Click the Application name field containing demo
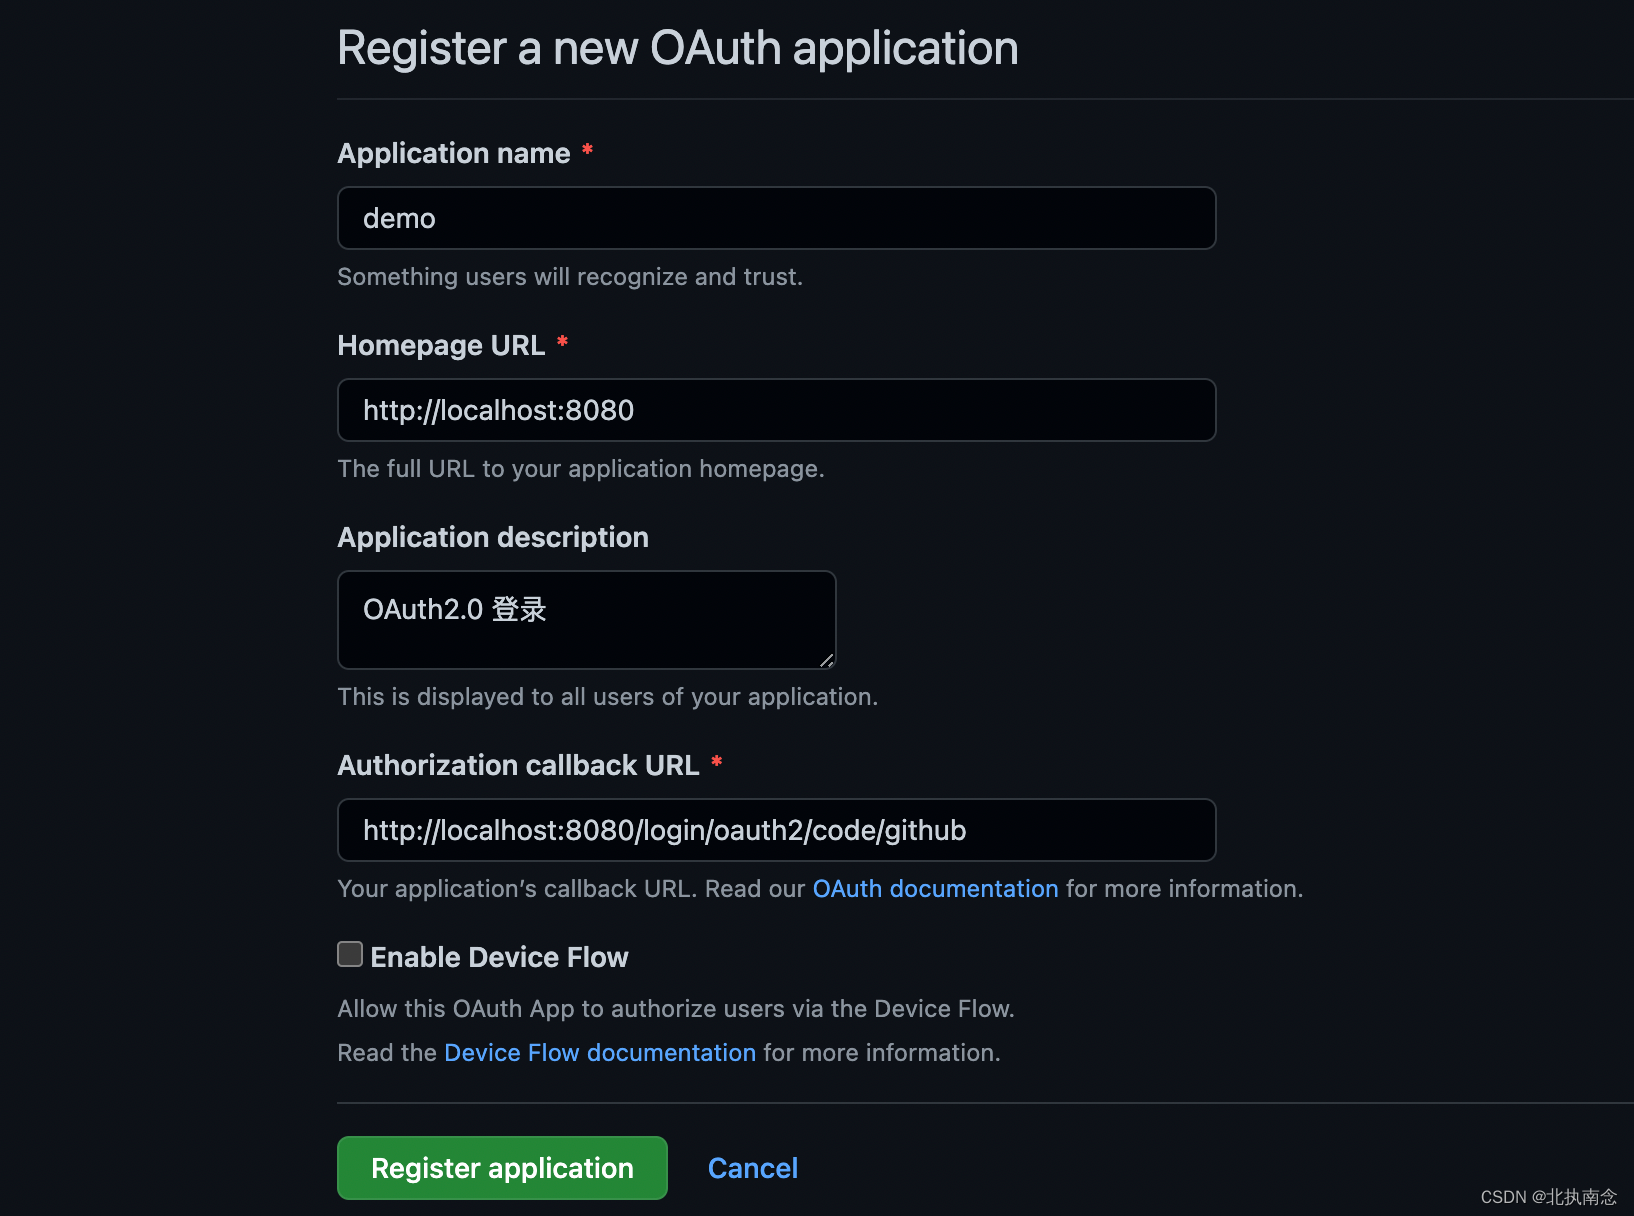Viewport: 1634px width, 1216px height. pyautogui.click(x=777, y=218)
